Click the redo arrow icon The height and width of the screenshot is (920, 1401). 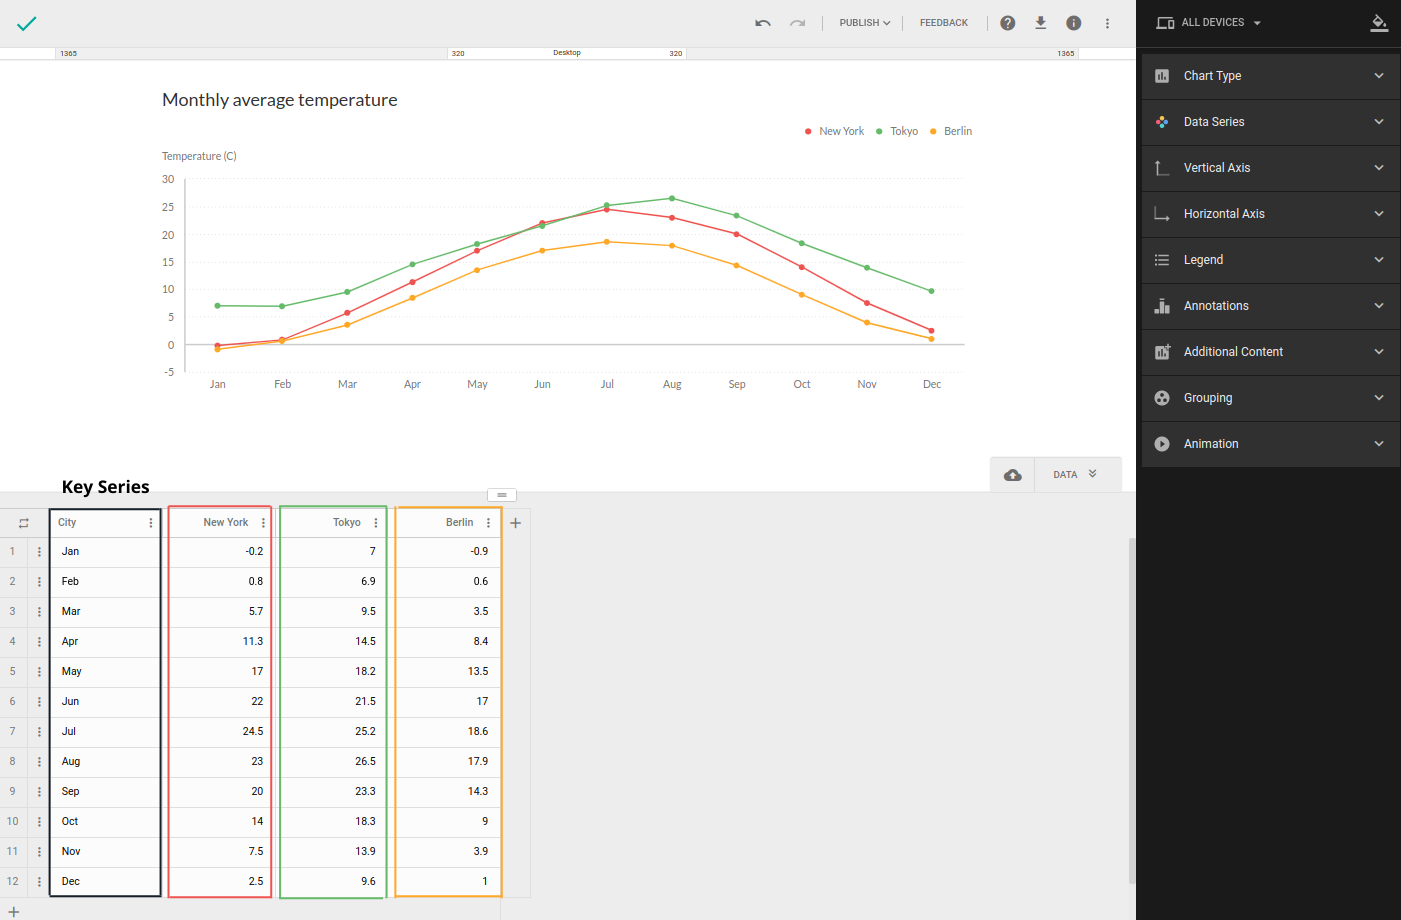point(797,23)
